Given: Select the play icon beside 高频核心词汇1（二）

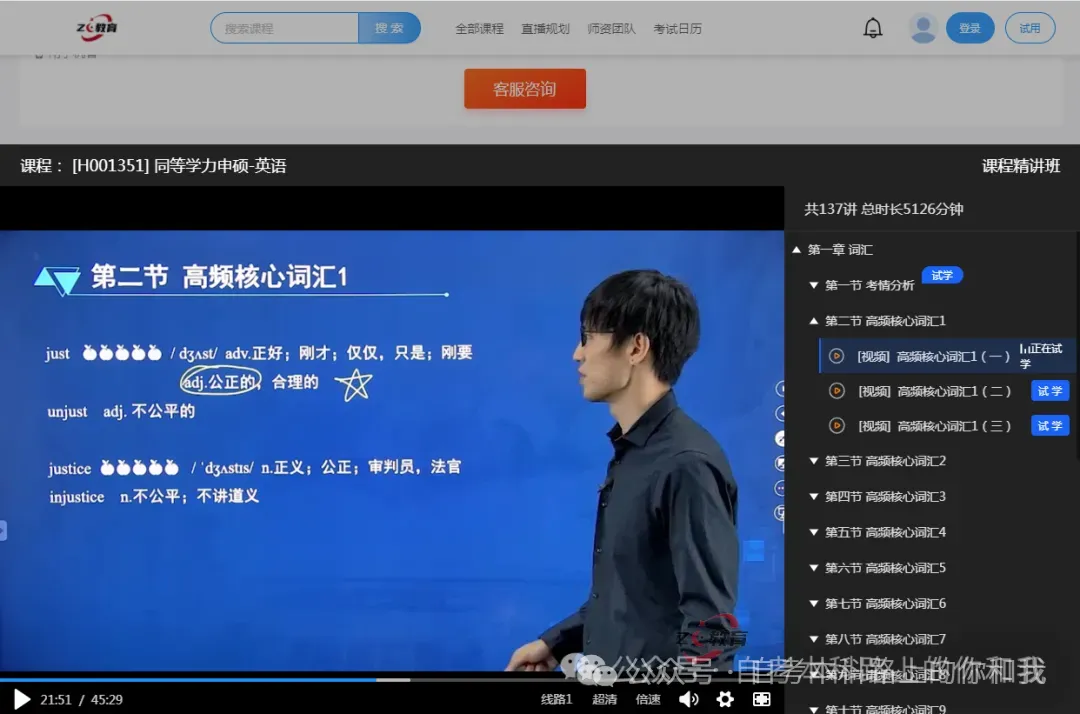Looking at the screenshot, I should coord(837,390).
